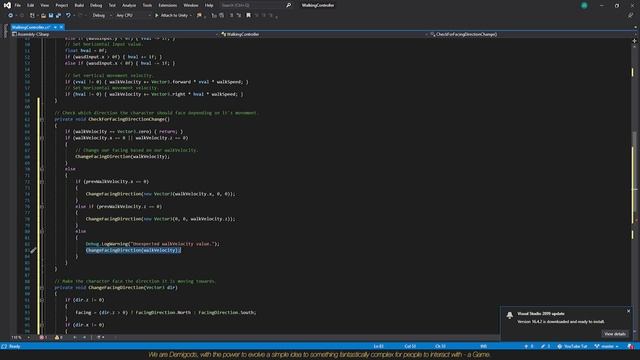Viewport: 640px width, 360px height.
Task: Click Attach to Unity play button
Action: [x=171, y=16]
